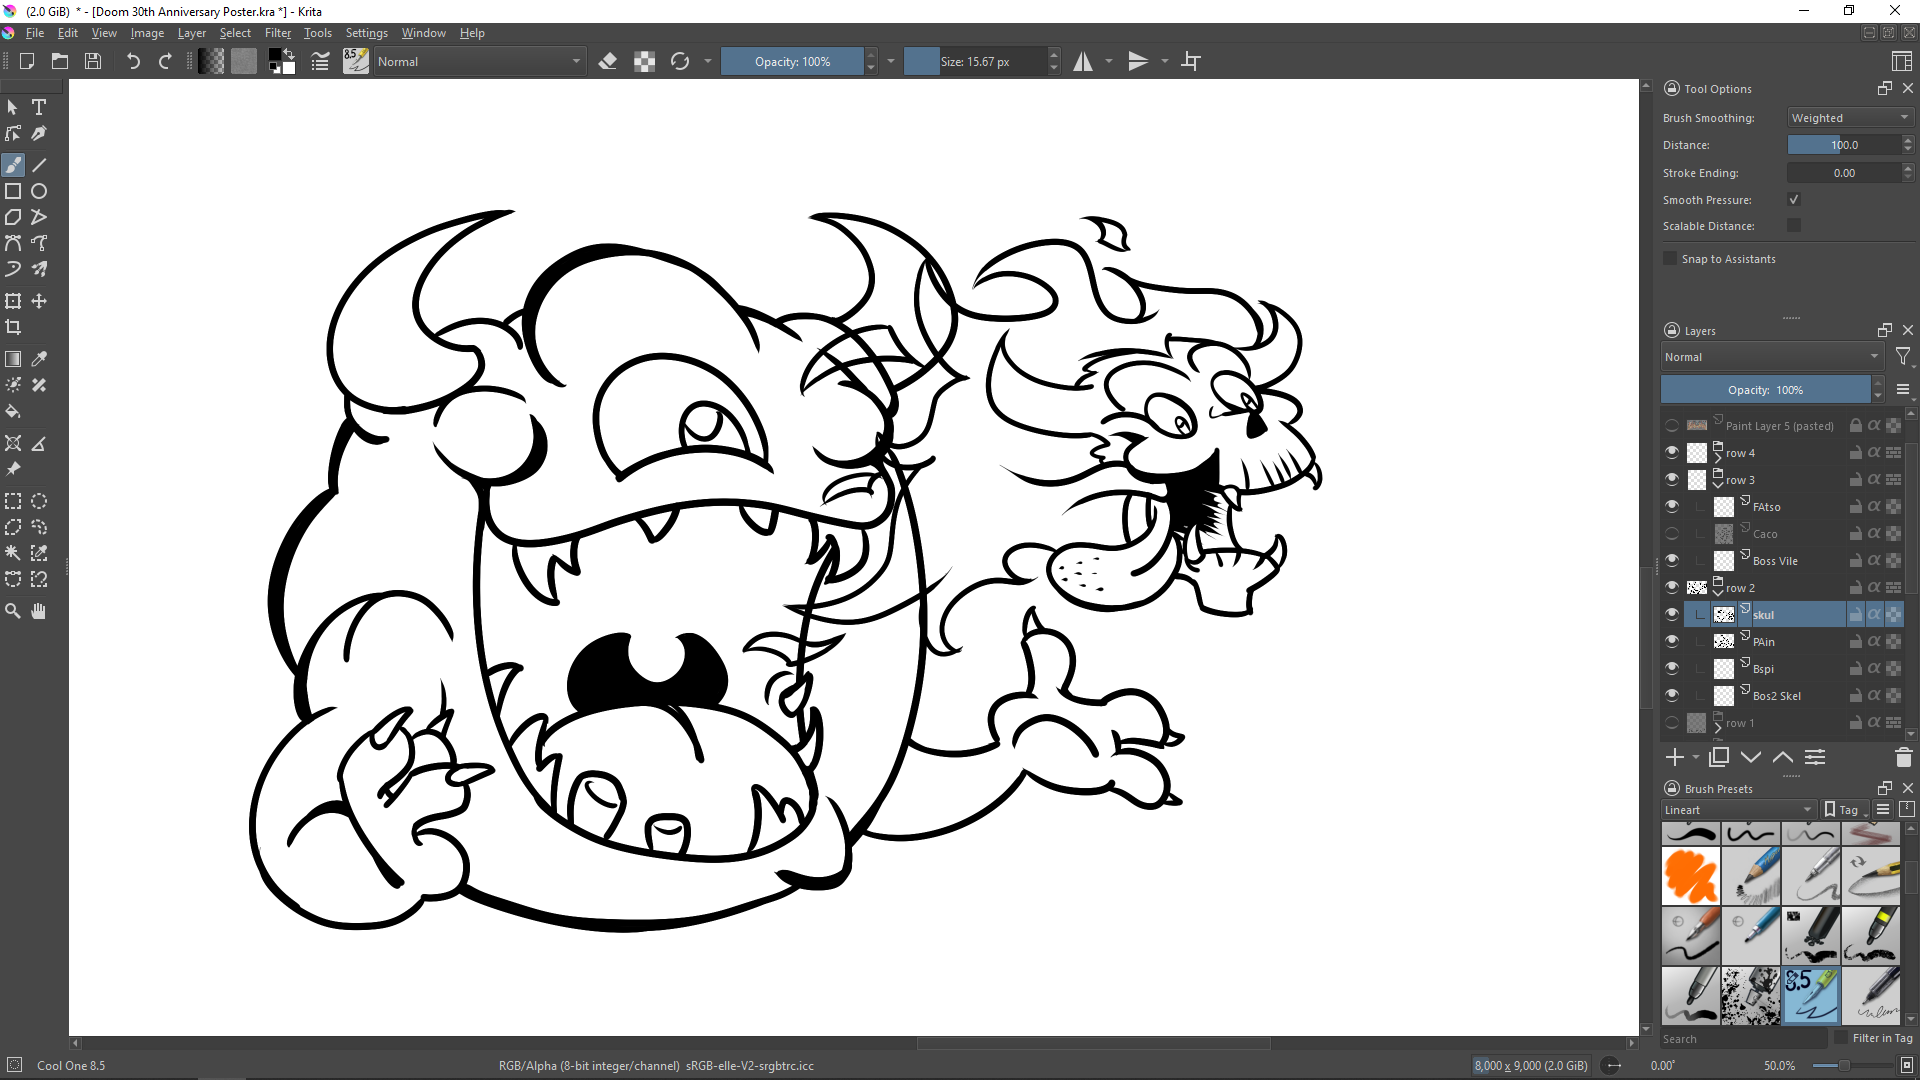Open the Brush Smoothing Weighted dropdown
The image size is (1920, 1080).
click(x=1851, y=117)
